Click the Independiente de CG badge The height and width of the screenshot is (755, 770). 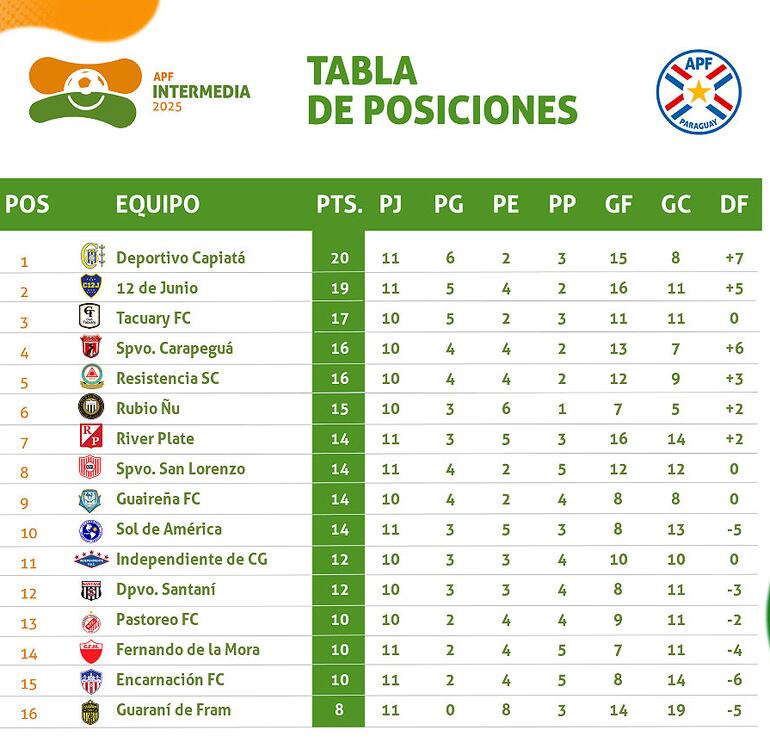point(91,559)
